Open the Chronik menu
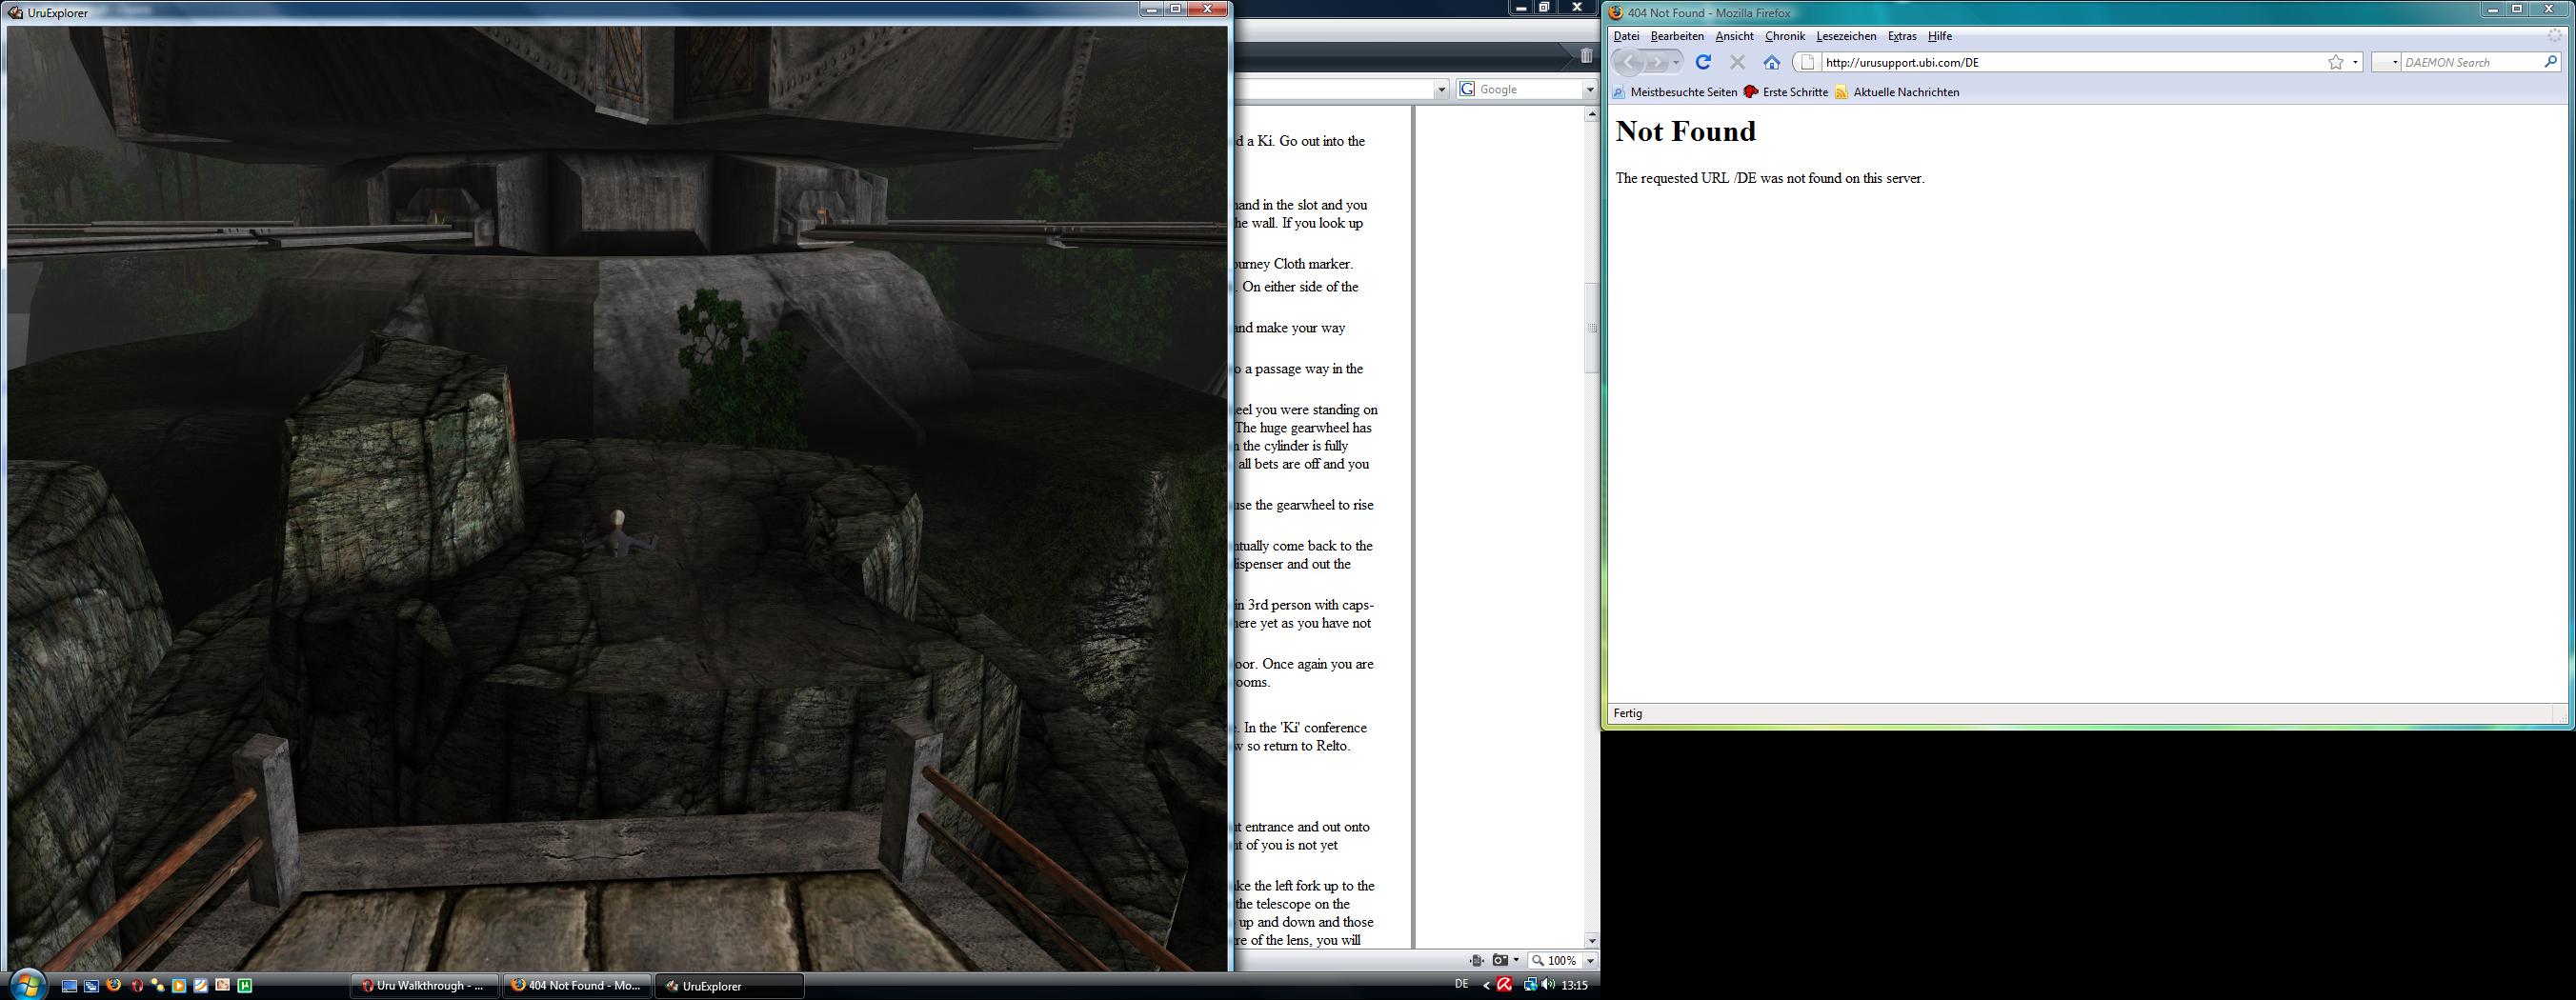This screenshot has width=2576, height=1000. (1785, 36)
